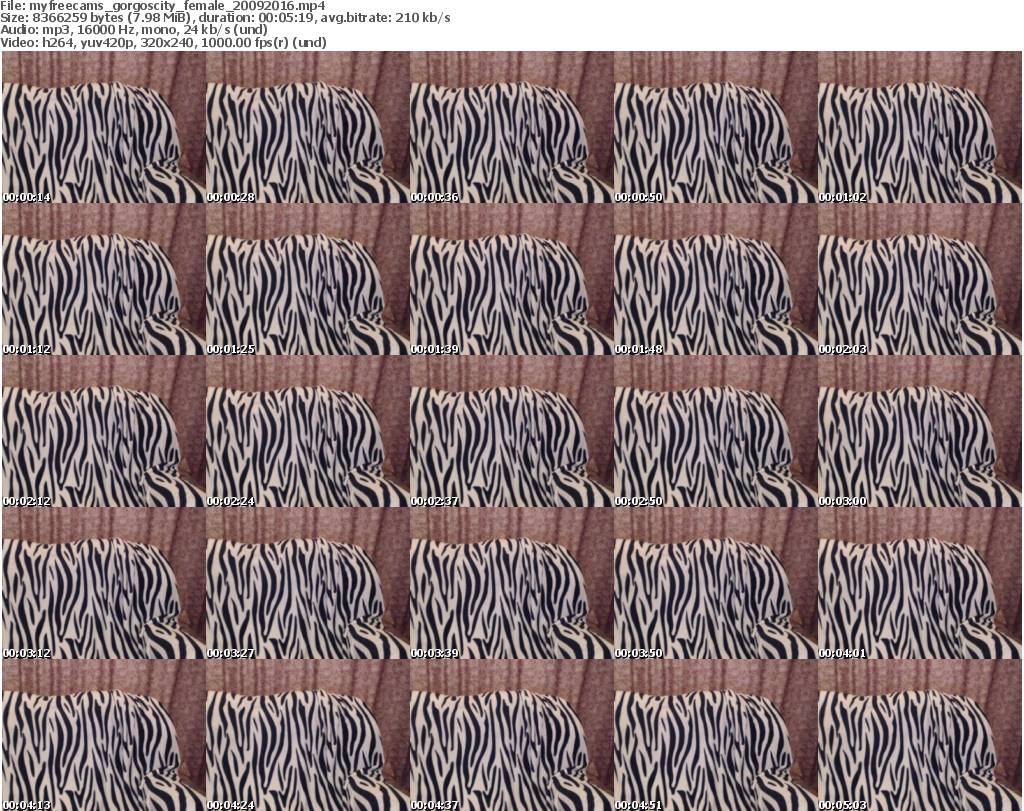
Task: Pick the thumbnail stamped 00:04:51
Action: coord(715,735)
